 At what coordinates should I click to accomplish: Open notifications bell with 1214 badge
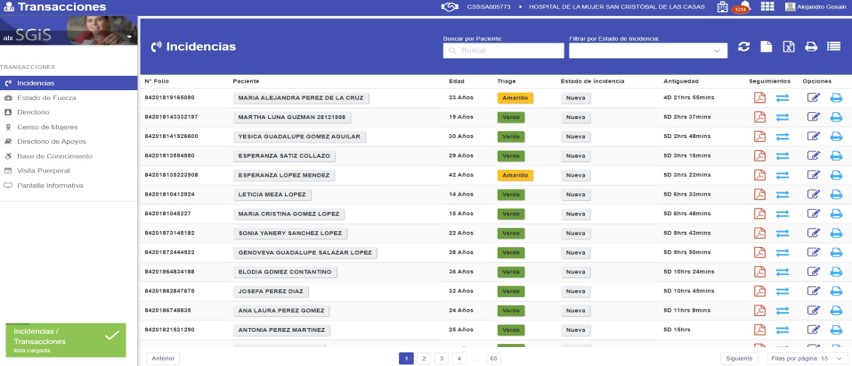click(741, 7)
